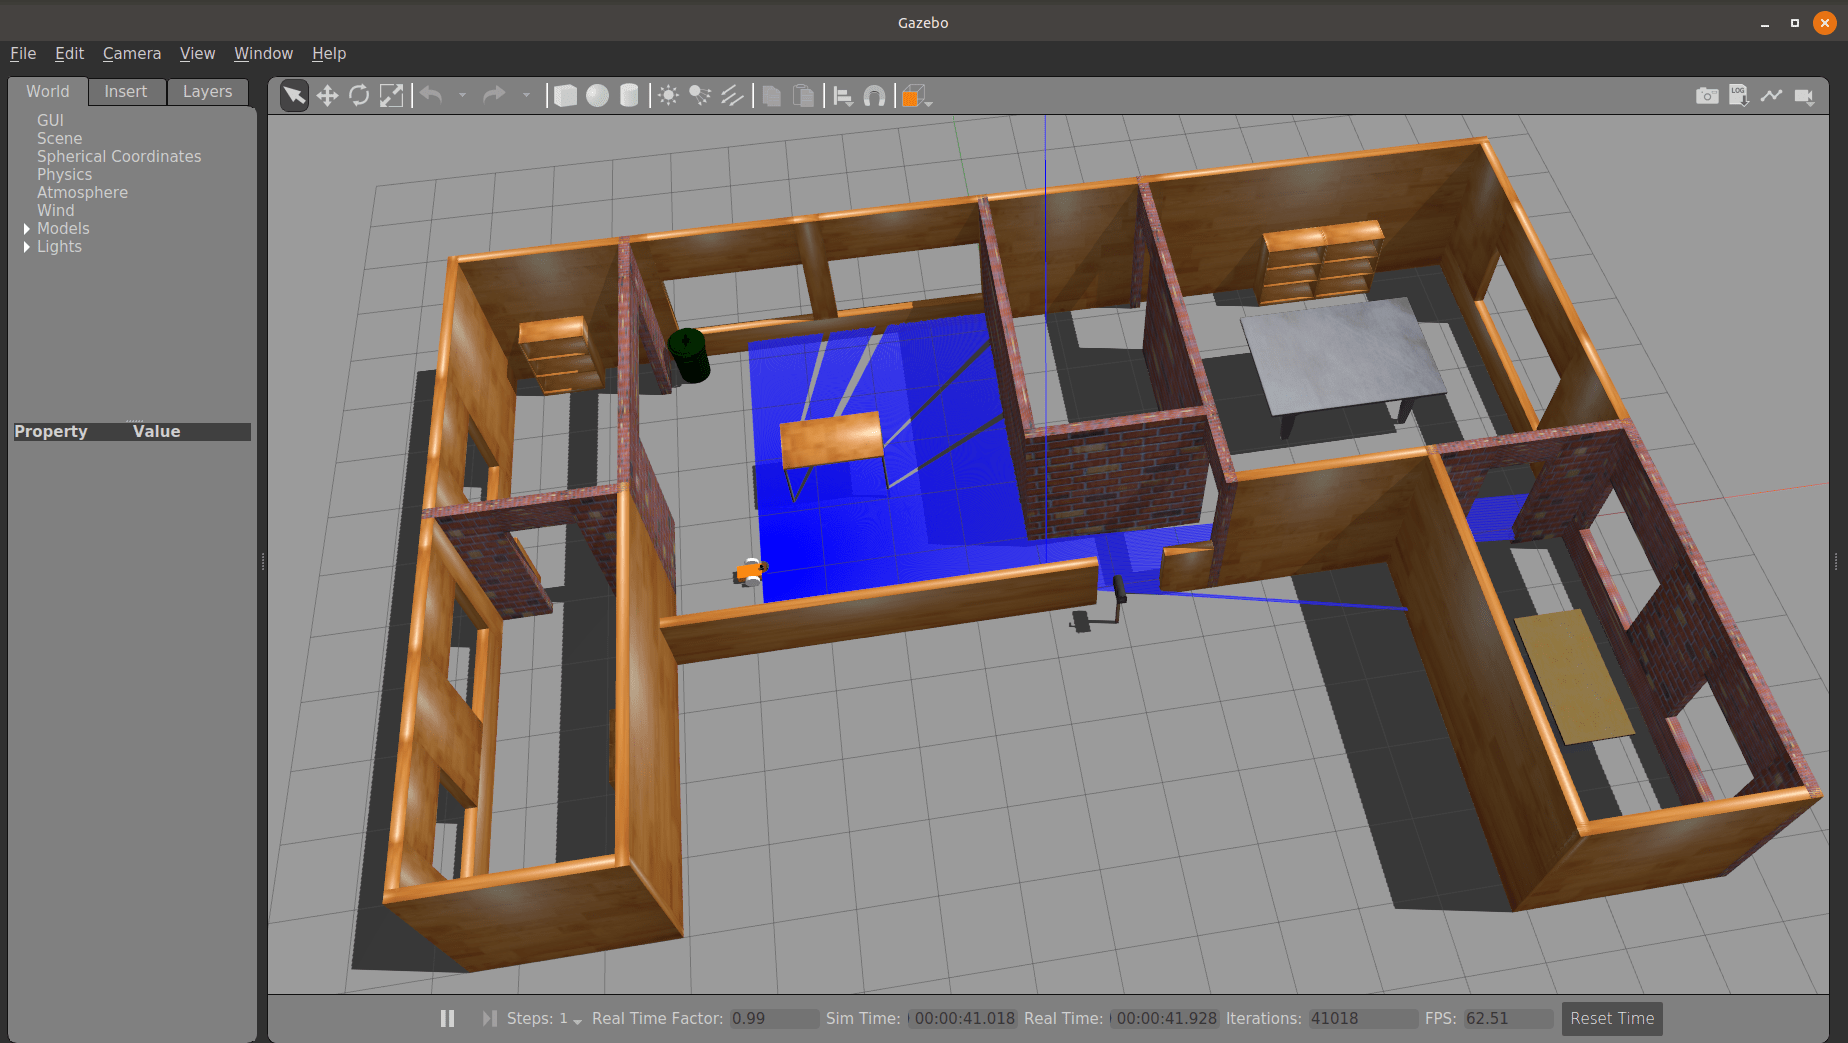Open the orange cube view angle menu
1848x1043 pixels.
(x=916, y=95)
